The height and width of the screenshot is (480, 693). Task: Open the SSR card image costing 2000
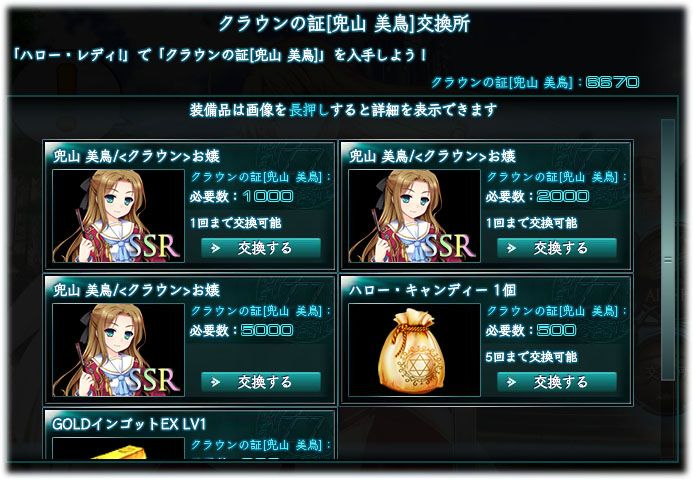[x=414, y=216]
